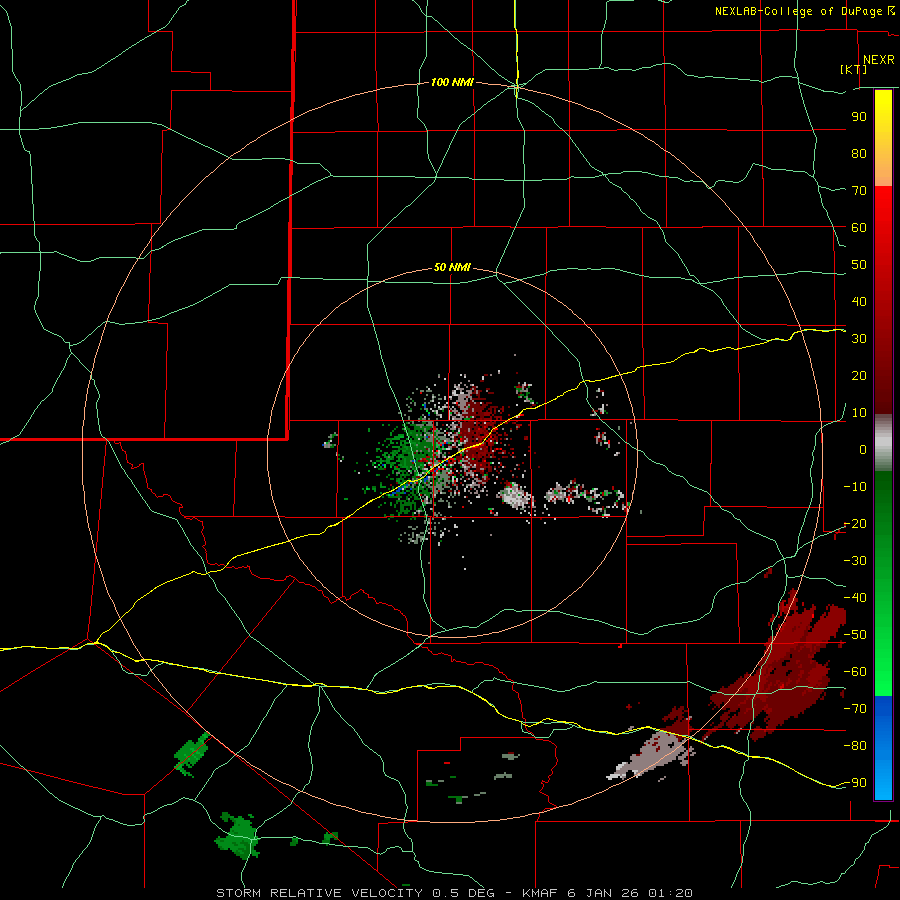Click the large green echo blob at the bottom left
This screenshot has width=900, height=900.
(238, 835)
